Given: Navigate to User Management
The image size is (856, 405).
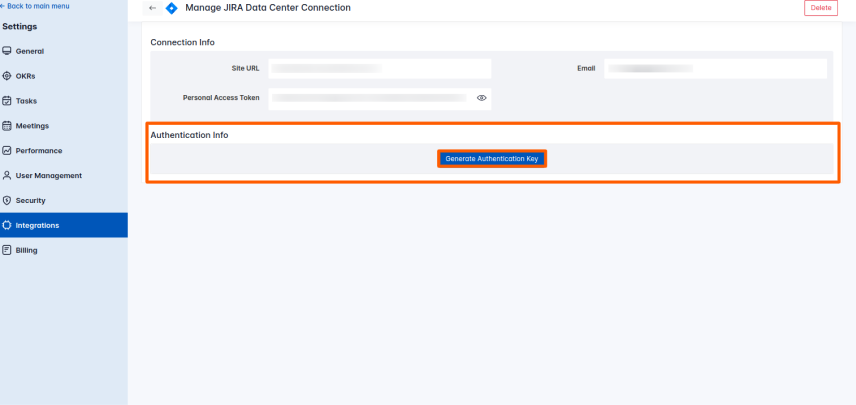Looking at the screenshot, I should point(64,176).
